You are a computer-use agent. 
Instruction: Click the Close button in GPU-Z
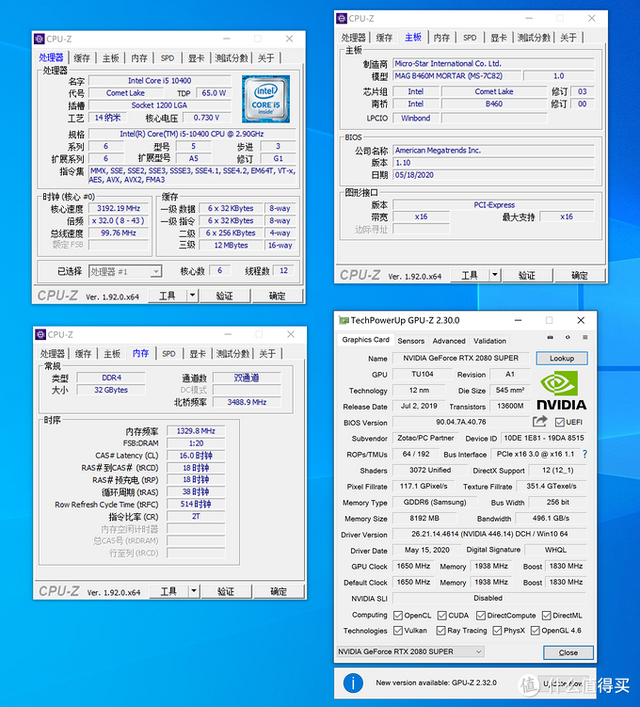point(568,652)
